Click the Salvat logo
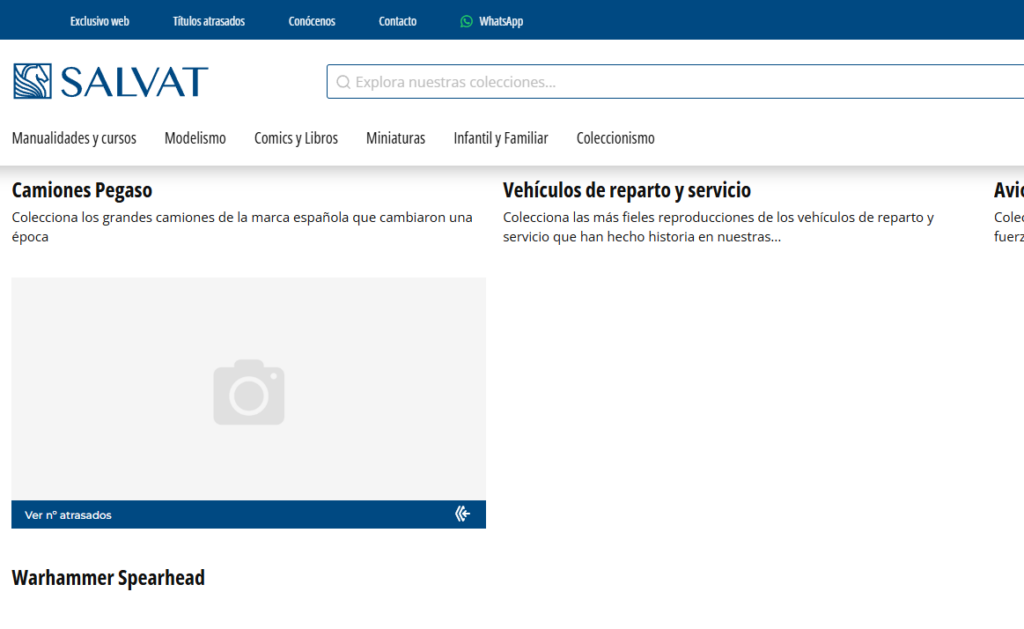This screenshot has height=629, width=1024. click(x=110, y=82)
